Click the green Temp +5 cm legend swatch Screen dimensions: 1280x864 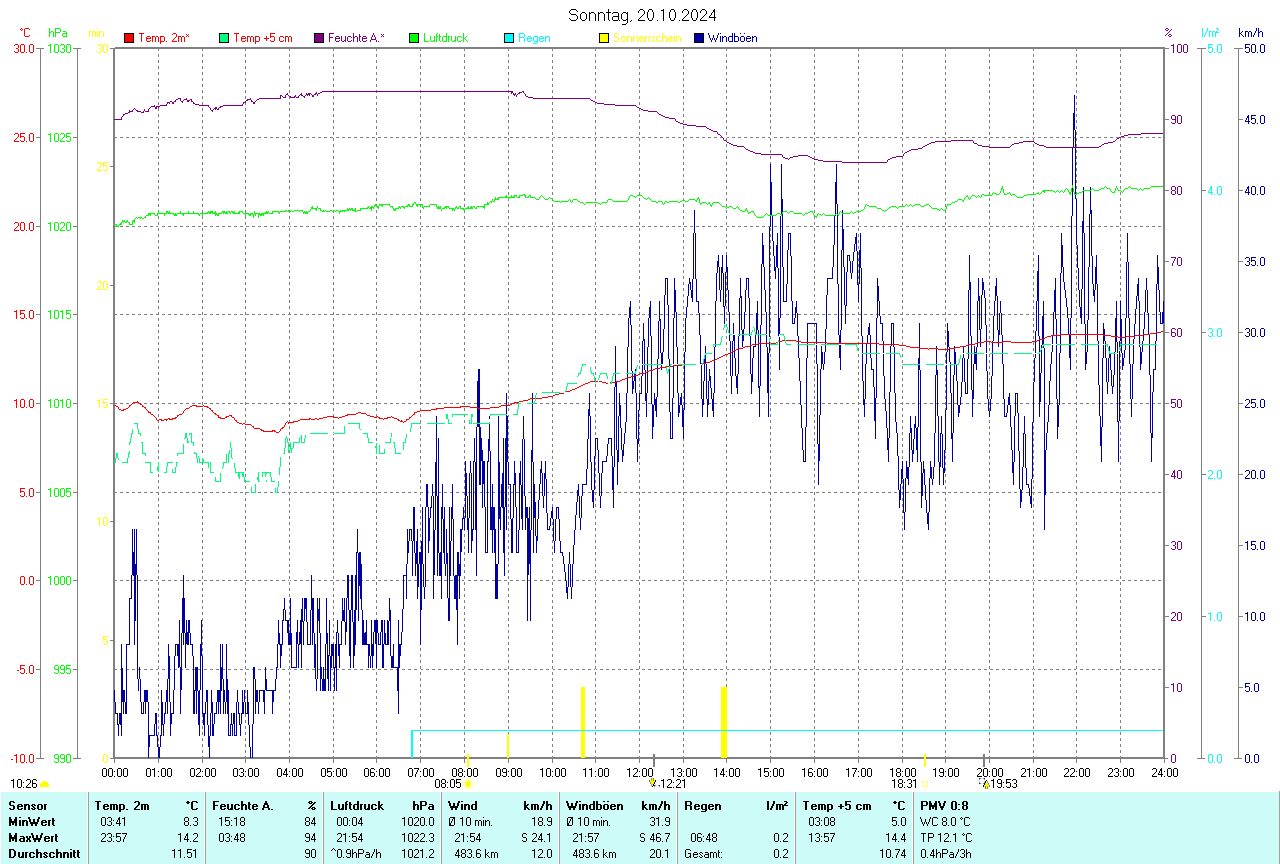pyautogui.click(x=224, y=38)
